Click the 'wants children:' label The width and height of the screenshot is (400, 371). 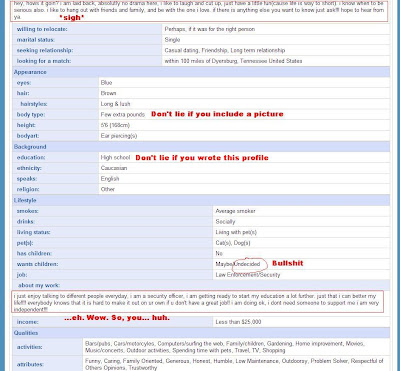click(37, 264)
